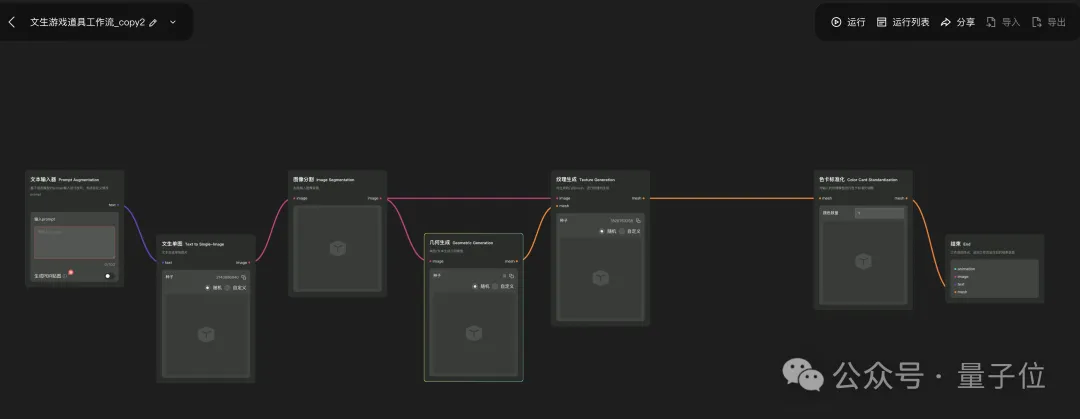Click 运行 to run the workflow
This screenshot has width=1080, height=419.
coord(848,22)
